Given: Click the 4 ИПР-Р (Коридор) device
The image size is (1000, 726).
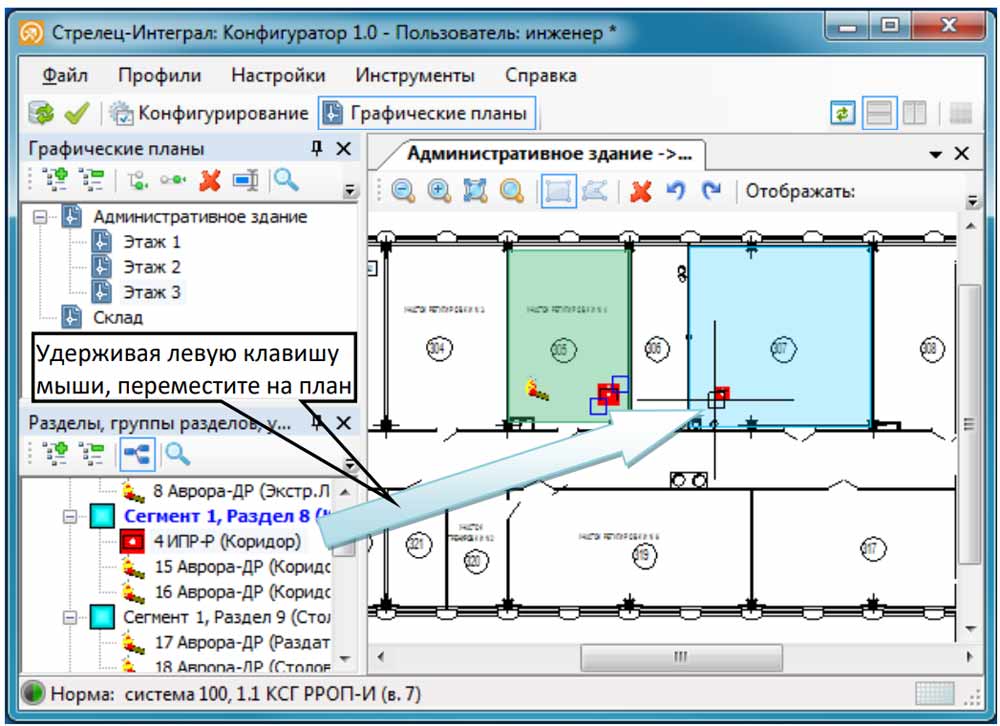Looking at the screenshot, I should pyautogui.click(x=226, y=542).
